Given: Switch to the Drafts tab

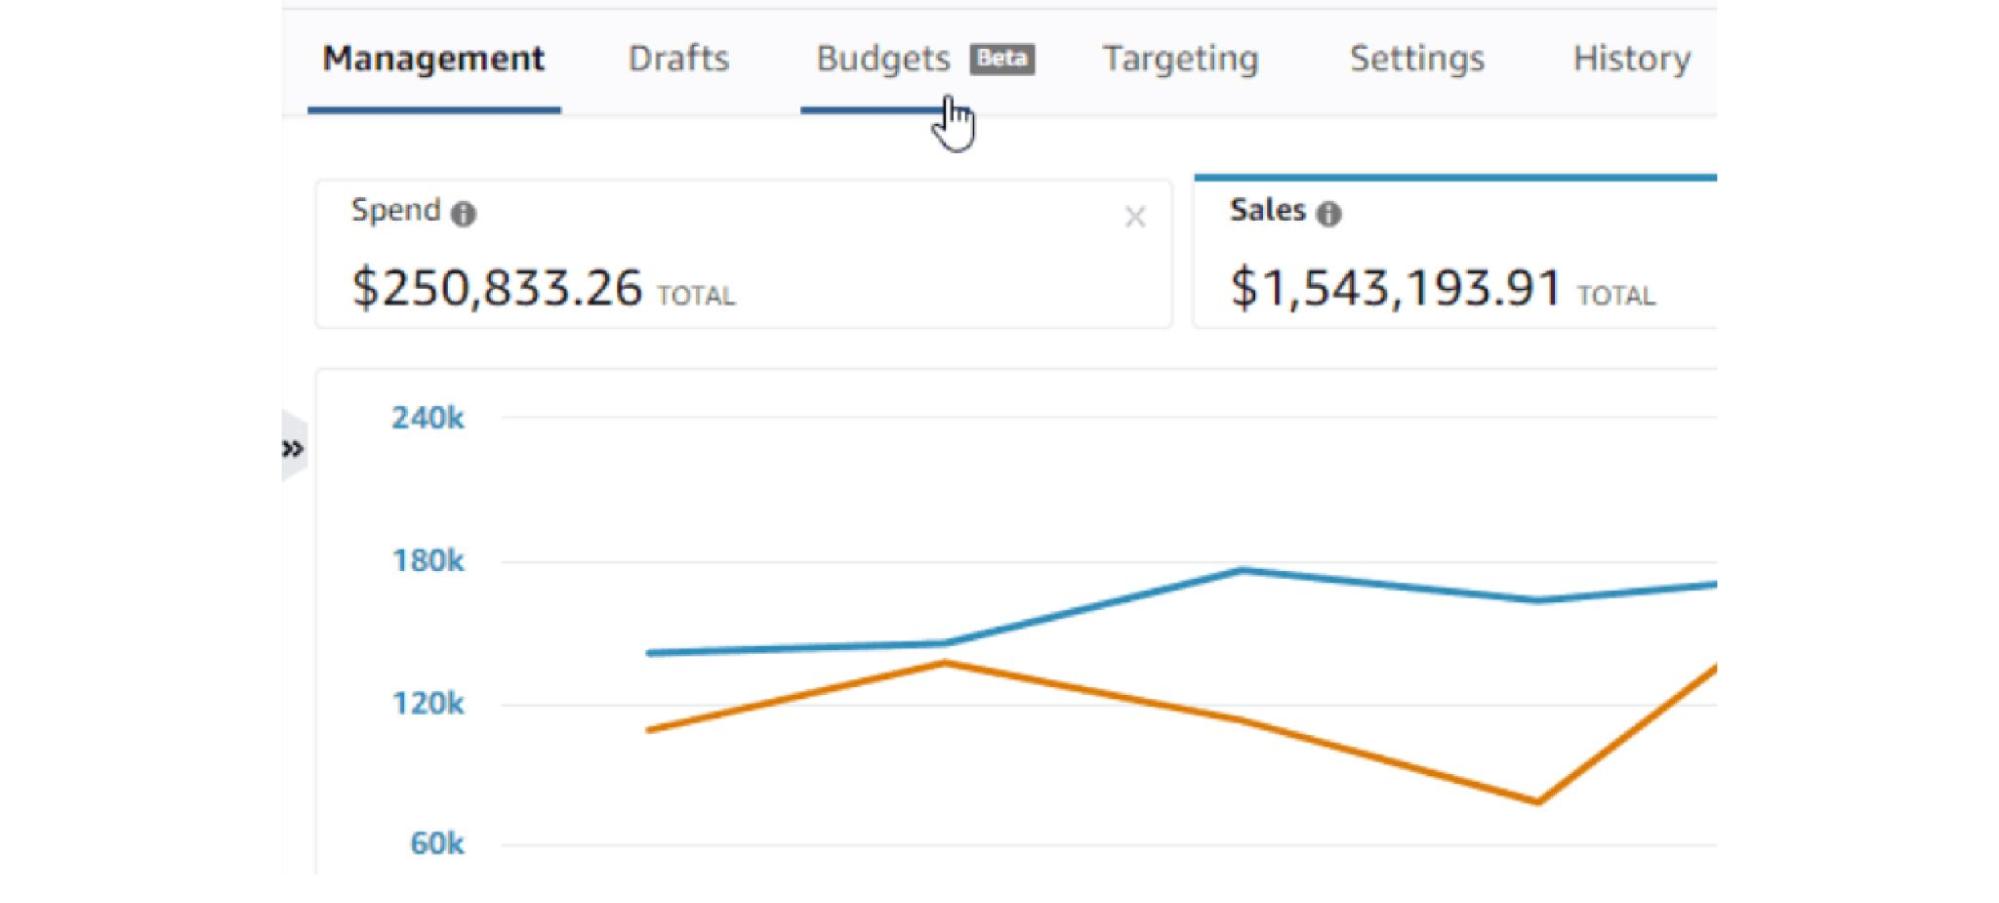Looking at the screenshot, I should point(678,58).
